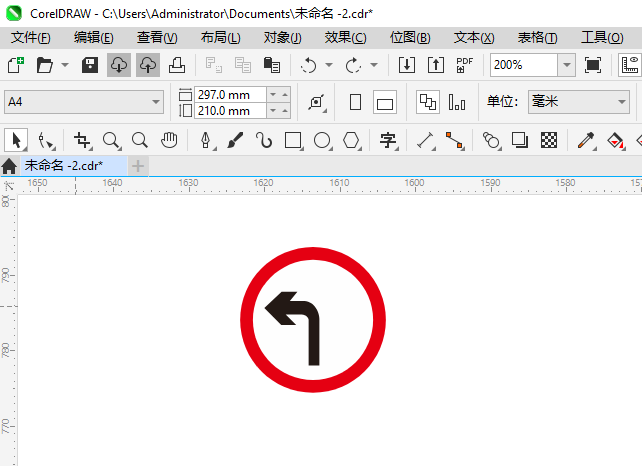The width and height of the screenshot is (642, 466).
Task: Select the Ellipse tool
Action: tap(323, 140)
